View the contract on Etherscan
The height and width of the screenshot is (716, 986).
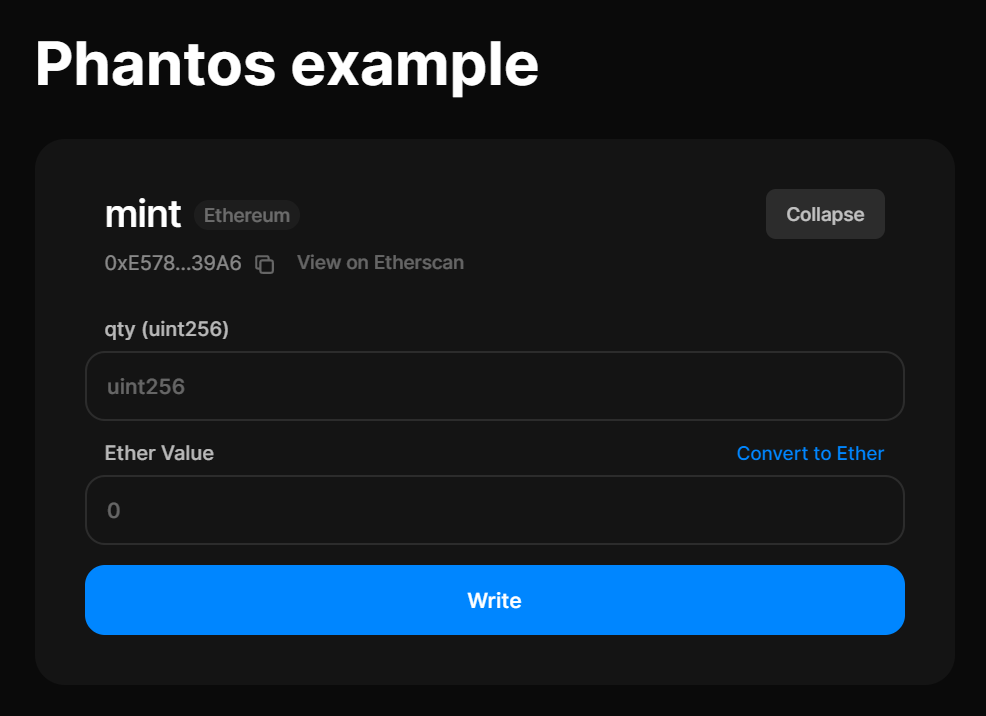(380, 263)
